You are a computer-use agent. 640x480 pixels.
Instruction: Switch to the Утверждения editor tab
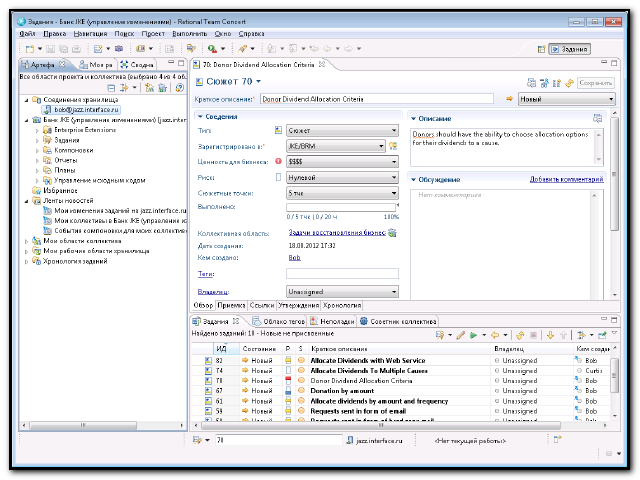(298, 305)
